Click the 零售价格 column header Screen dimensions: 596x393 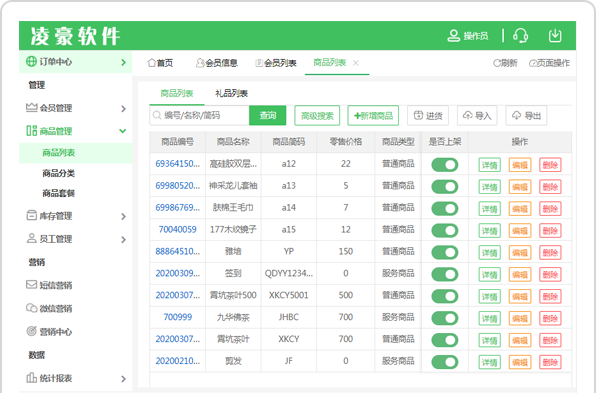point(346,142)
